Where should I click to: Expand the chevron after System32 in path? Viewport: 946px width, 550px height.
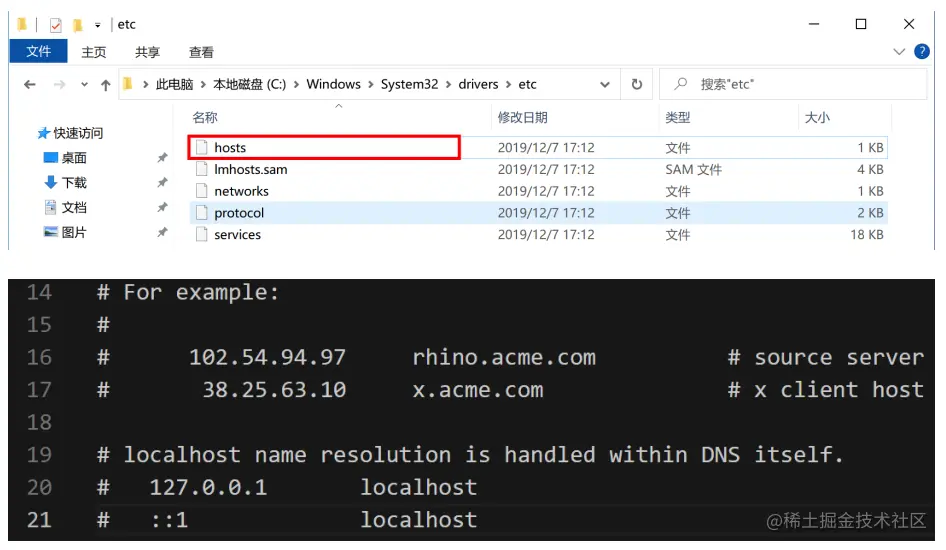click(x=448, y=84)
